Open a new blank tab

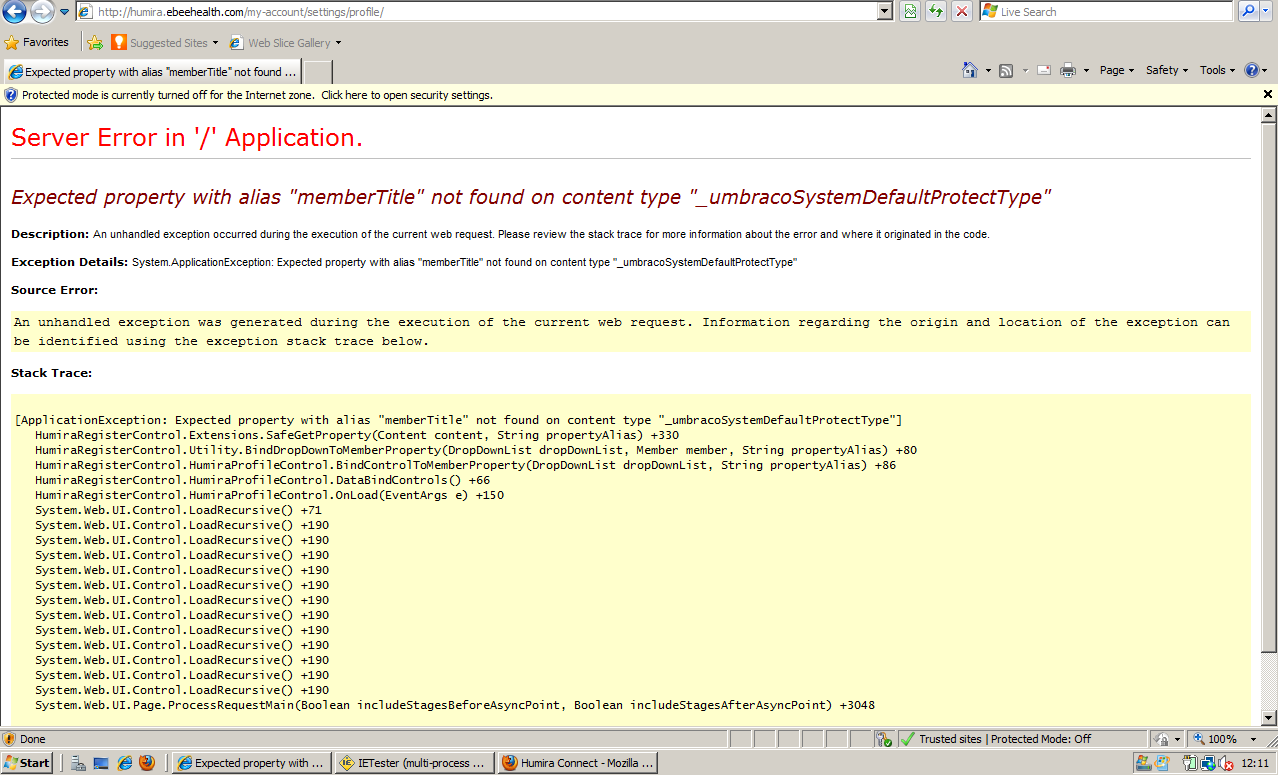(318, 72)
